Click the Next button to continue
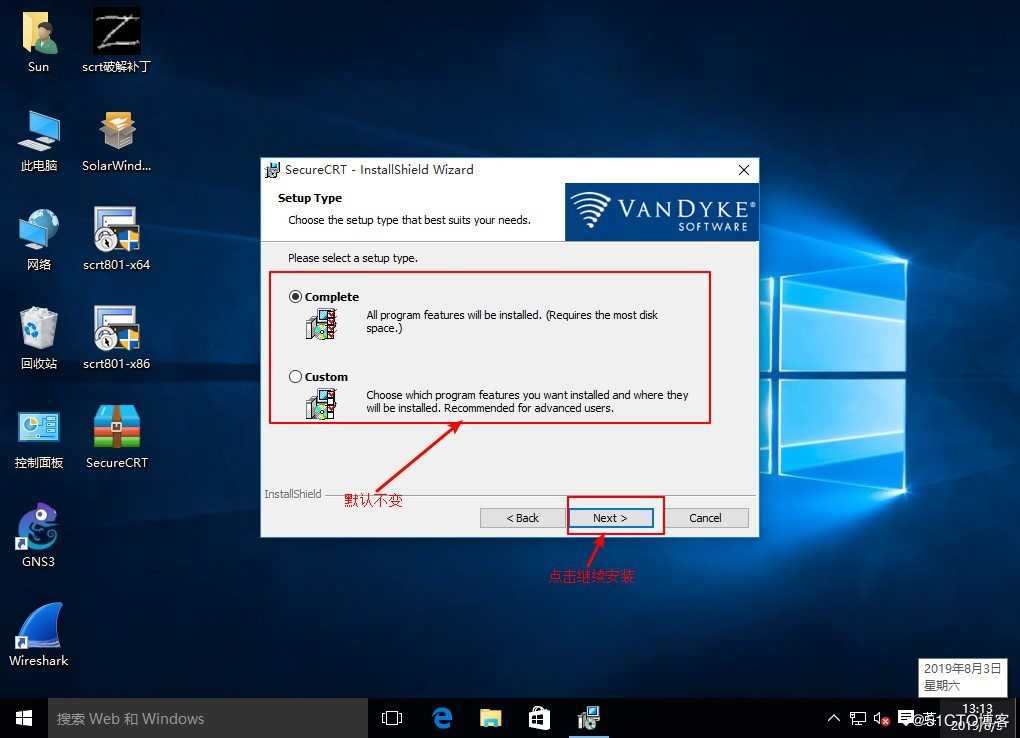 pyautogui.click(x=610, y=518)
